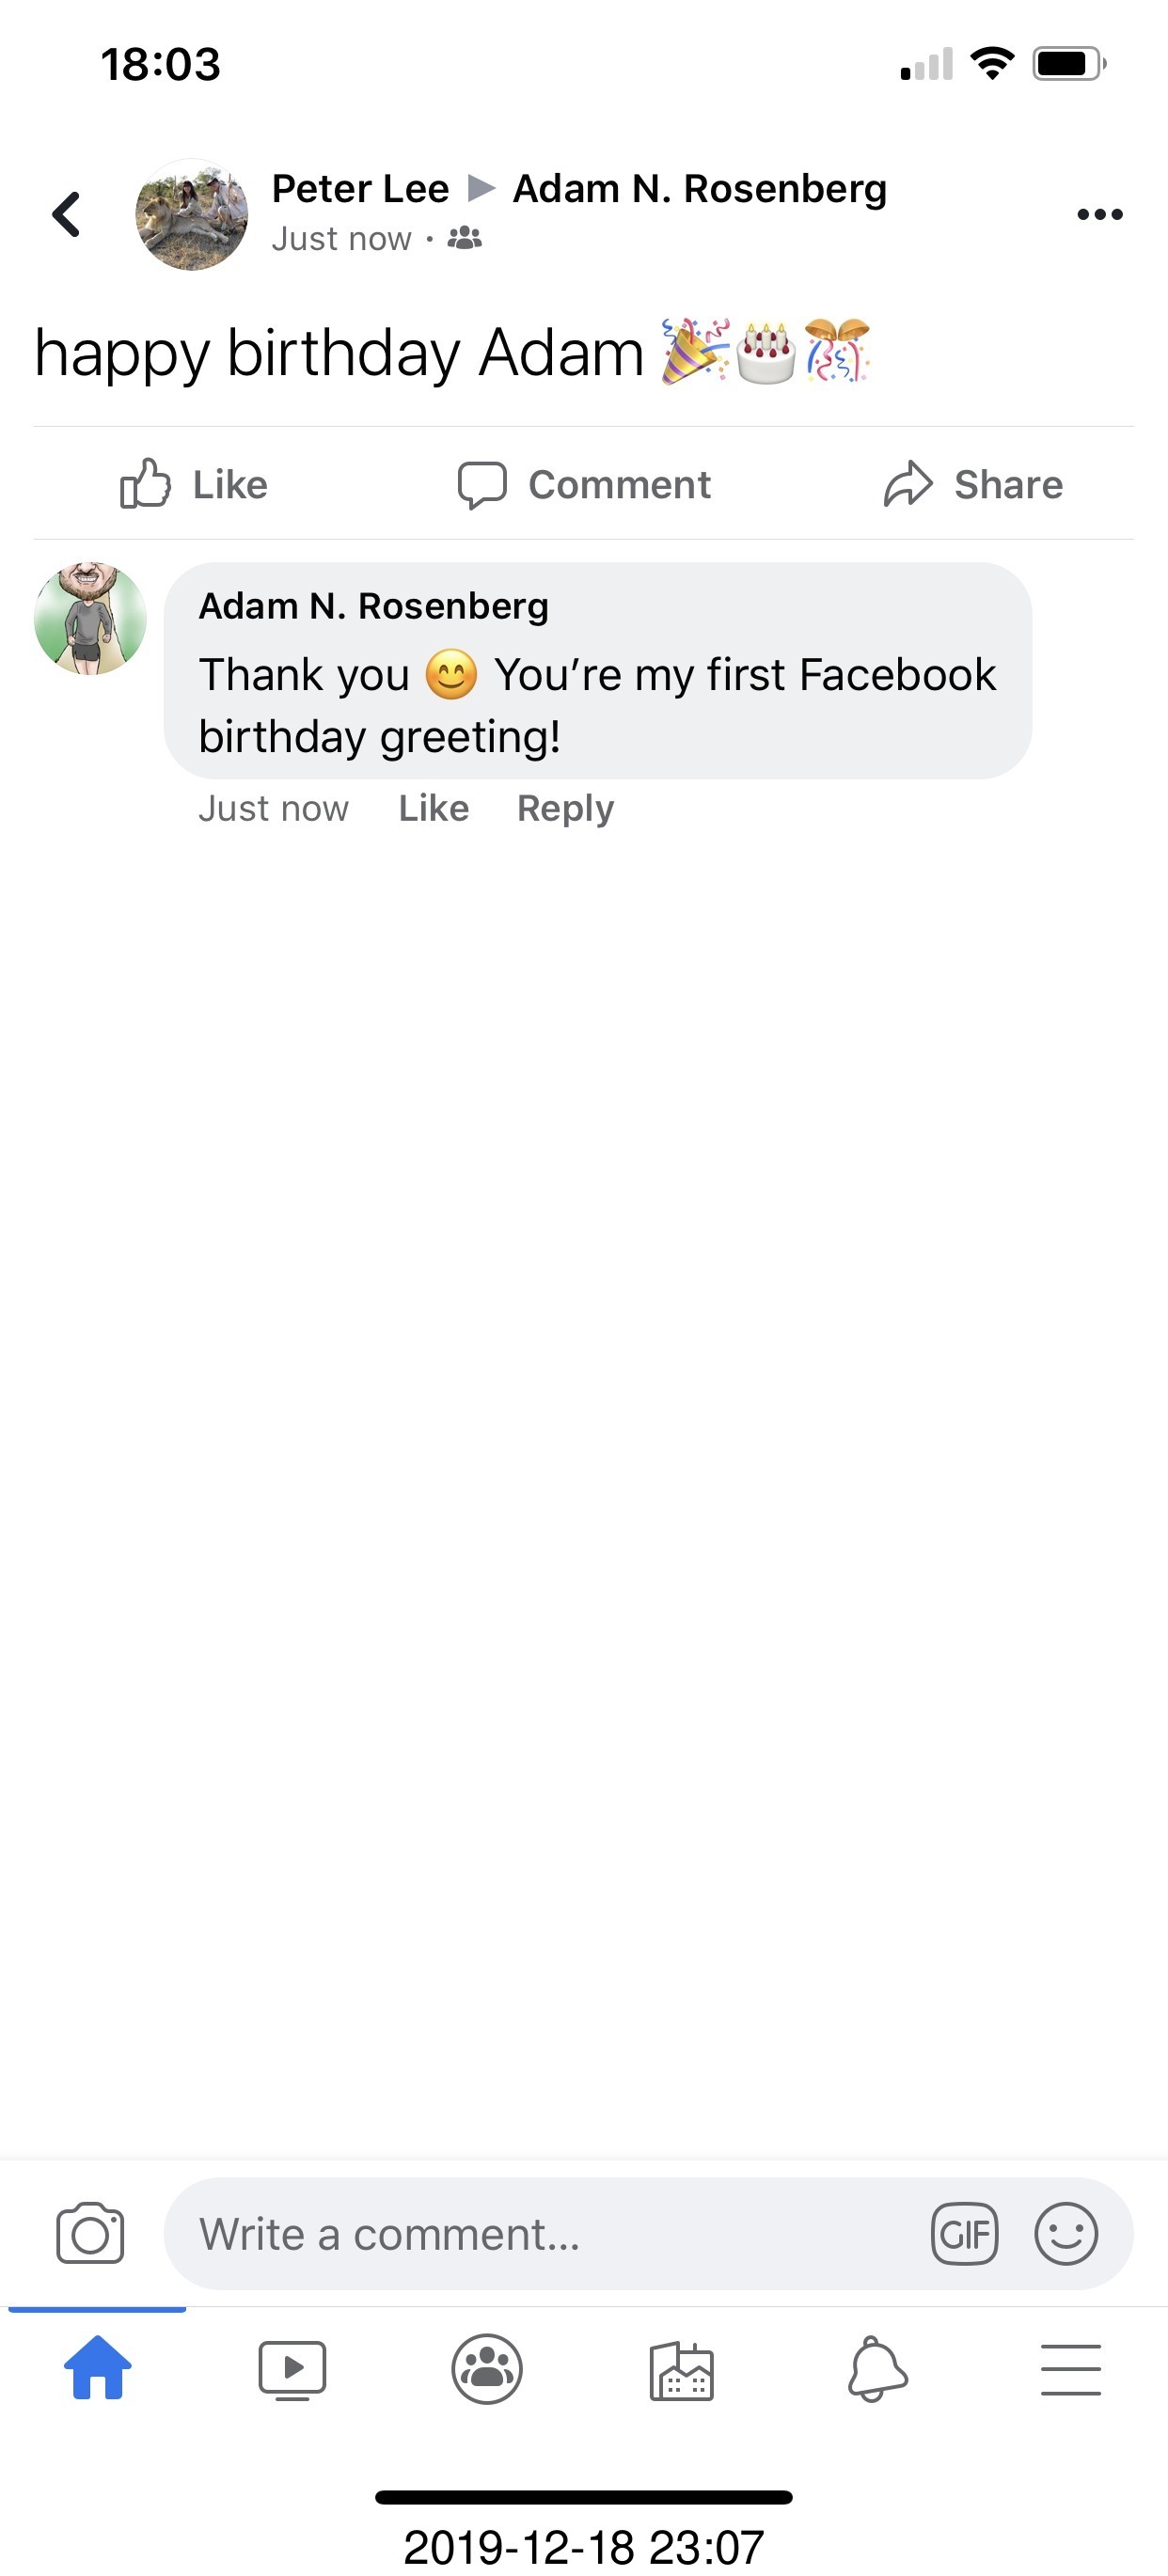This screenshot has width=1168, height=2576.
Task: Open Adam's commenter avatar
Action: 90,618
